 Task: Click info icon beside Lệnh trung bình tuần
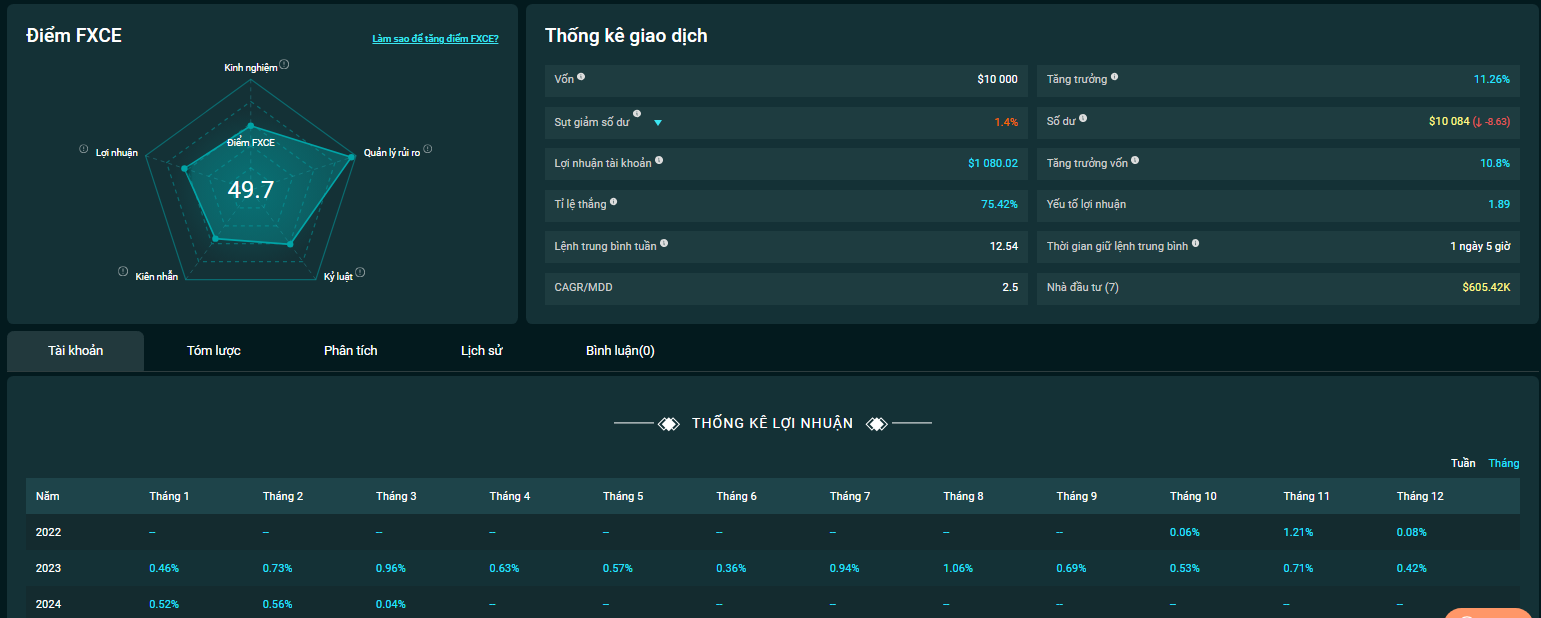(x=664, y=243)
